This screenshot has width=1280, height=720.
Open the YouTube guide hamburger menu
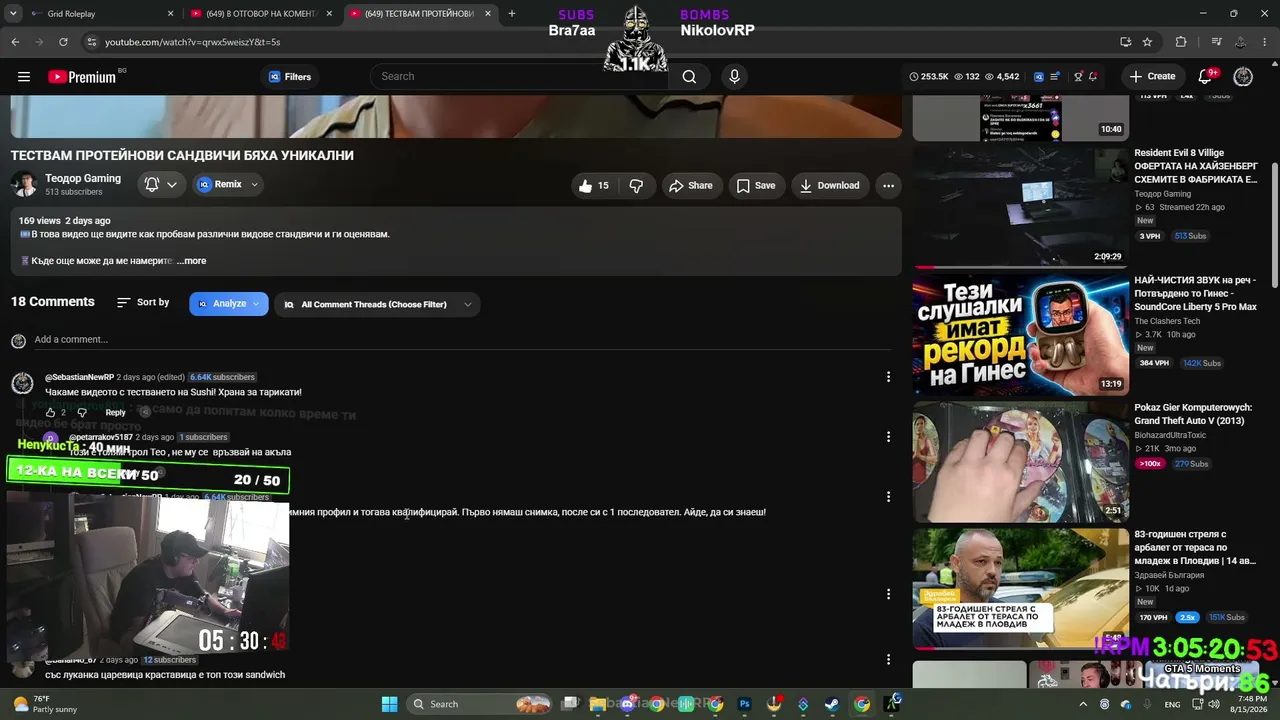click(x=24, y=76)
